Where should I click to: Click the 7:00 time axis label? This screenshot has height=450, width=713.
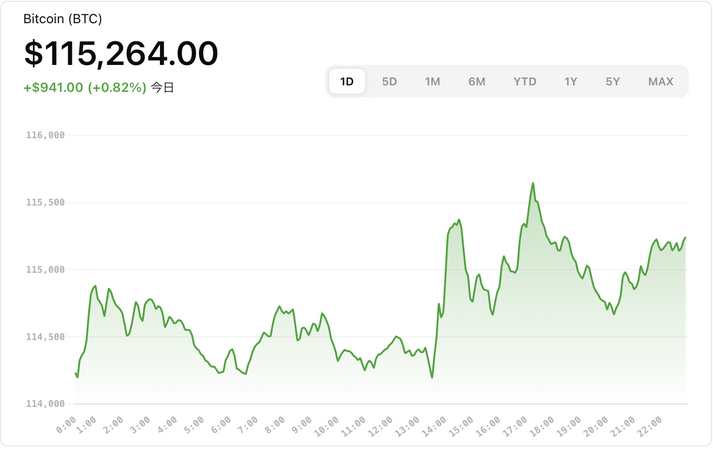(248, 425)
